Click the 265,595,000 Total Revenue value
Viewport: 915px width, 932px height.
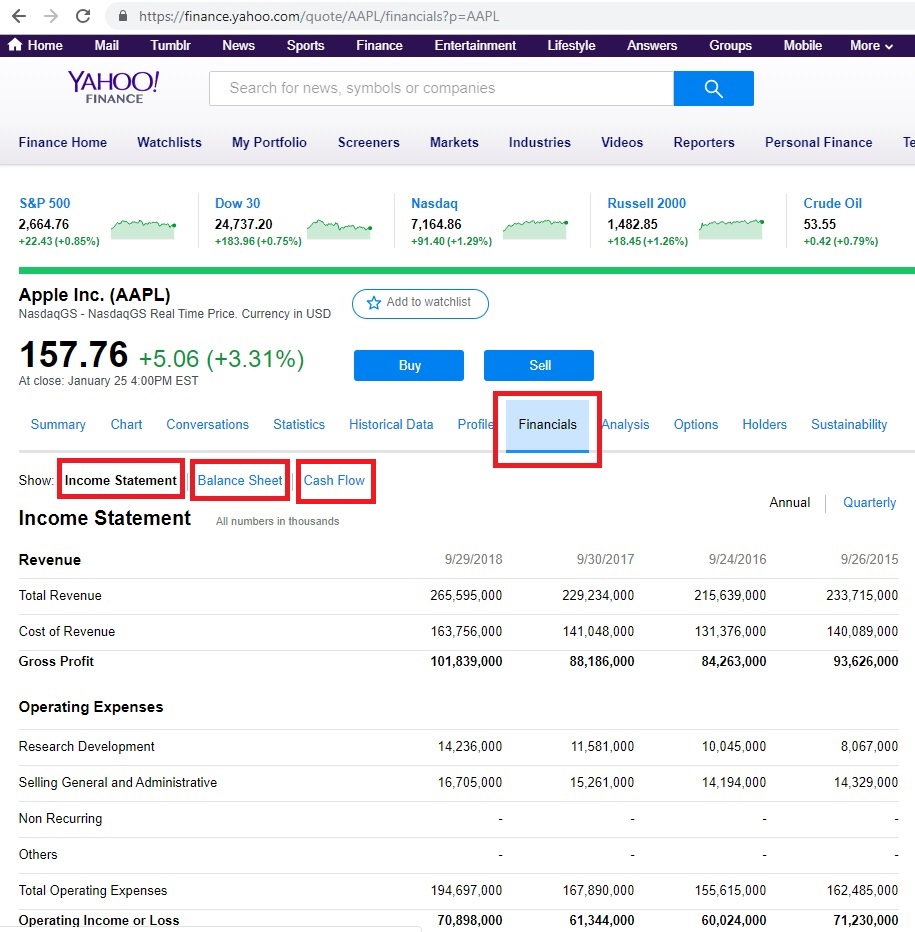(x=466, y=595)
